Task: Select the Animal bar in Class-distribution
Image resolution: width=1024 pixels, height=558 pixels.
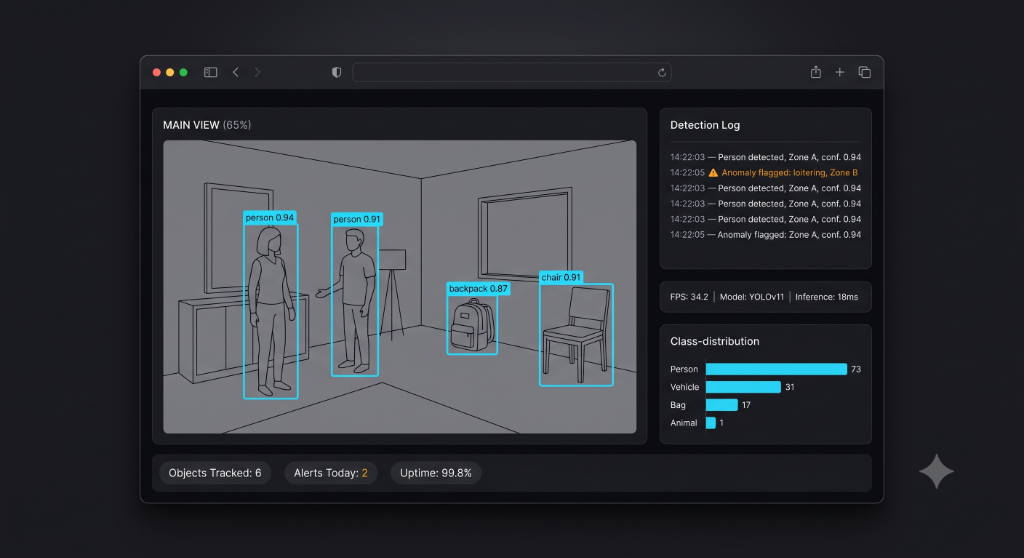Action: point(711,423)
